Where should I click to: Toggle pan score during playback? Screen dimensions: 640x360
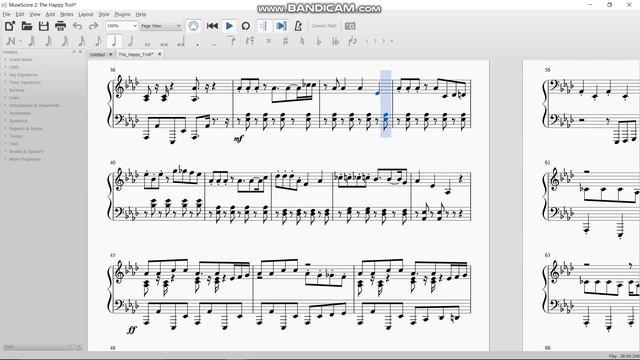click(280, 26)
